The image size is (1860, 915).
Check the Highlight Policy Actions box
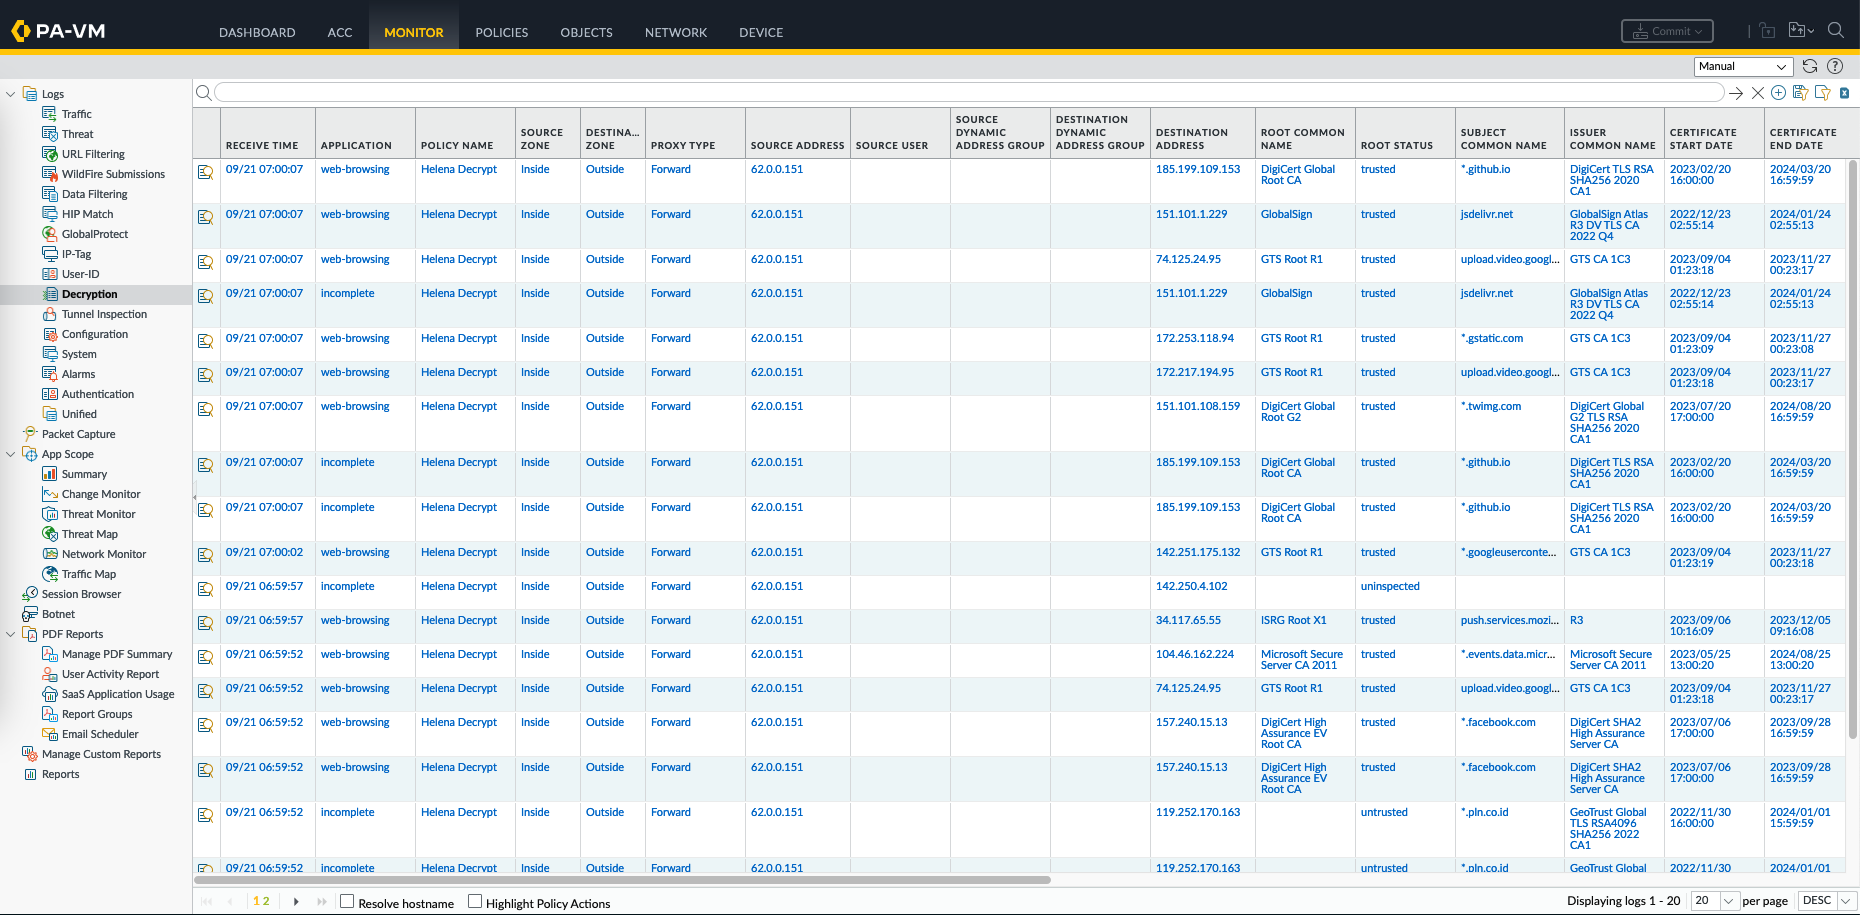coord(475,901)
